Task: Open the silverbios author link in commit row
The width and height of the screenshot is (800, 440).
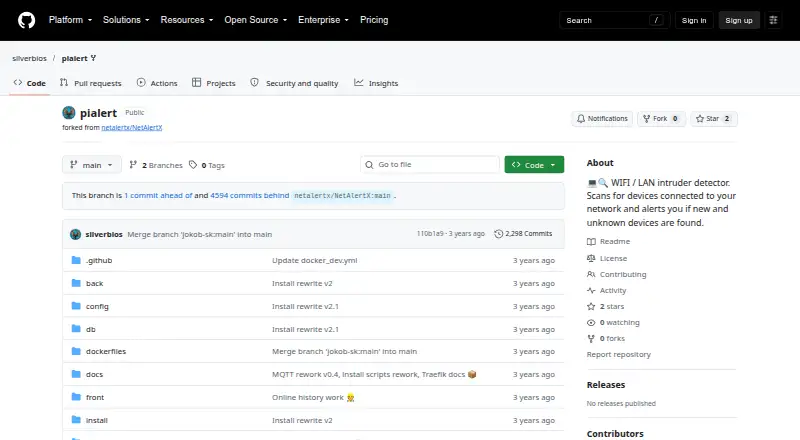Action: tap(104, 234)
